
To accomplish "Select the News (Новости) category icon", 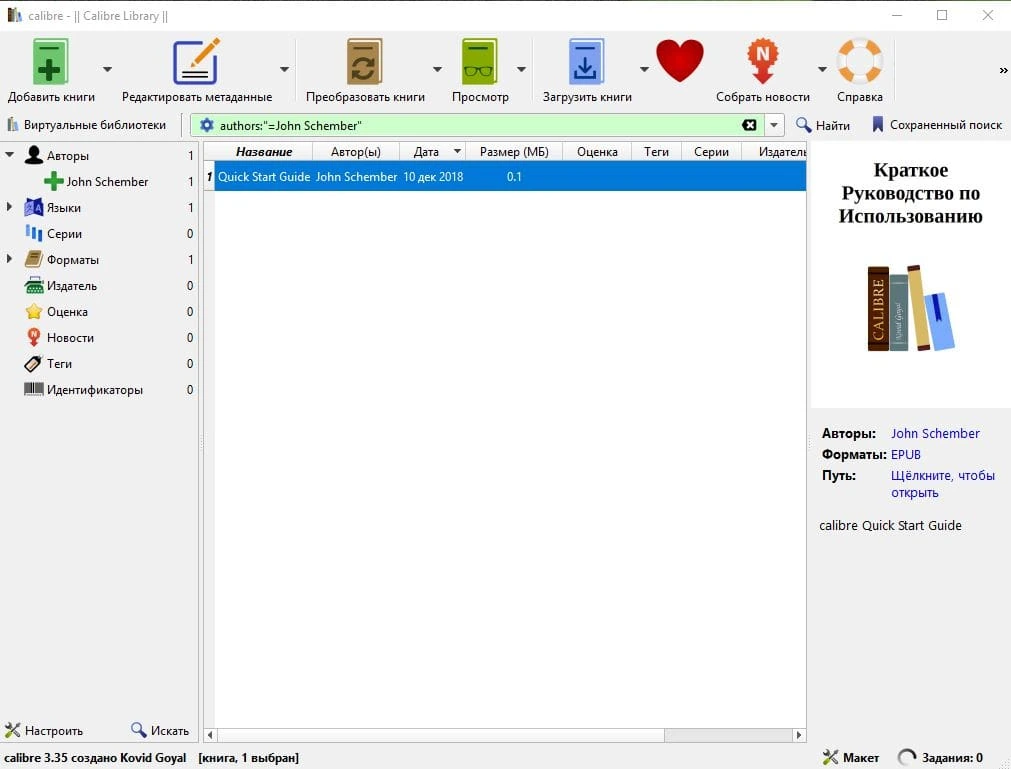I will coord(34,337).
